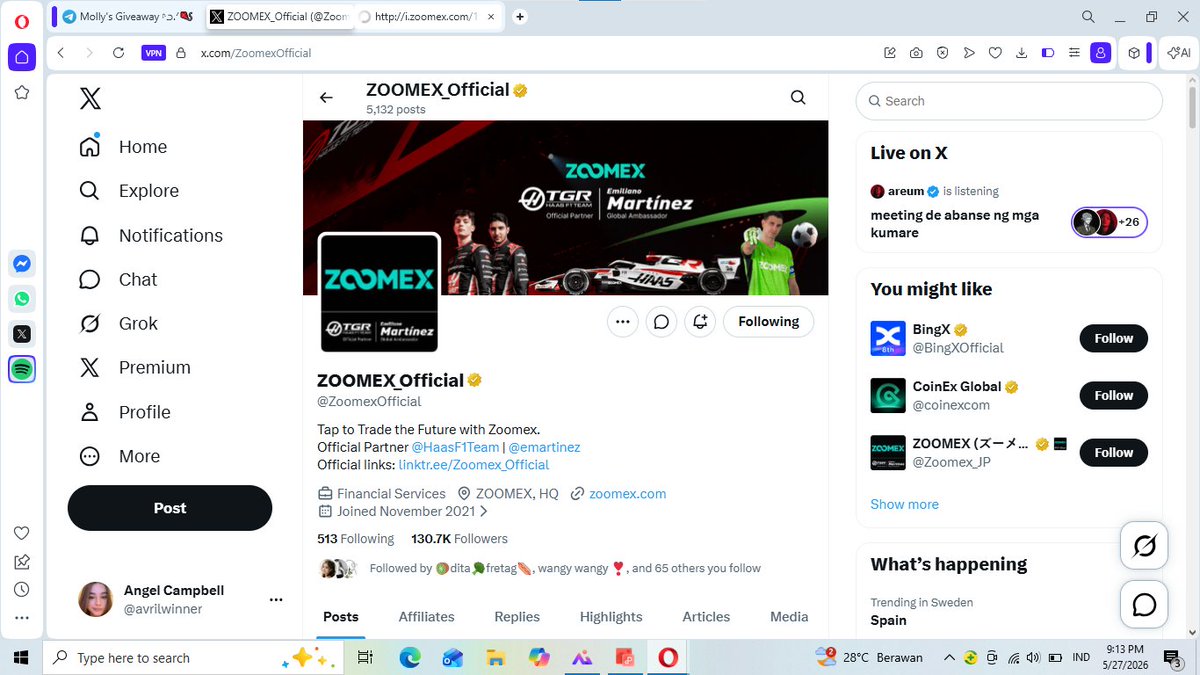View the 130.7K Followers list
This screenshot has height=675, width=1200.
click(x=459, y=538)
